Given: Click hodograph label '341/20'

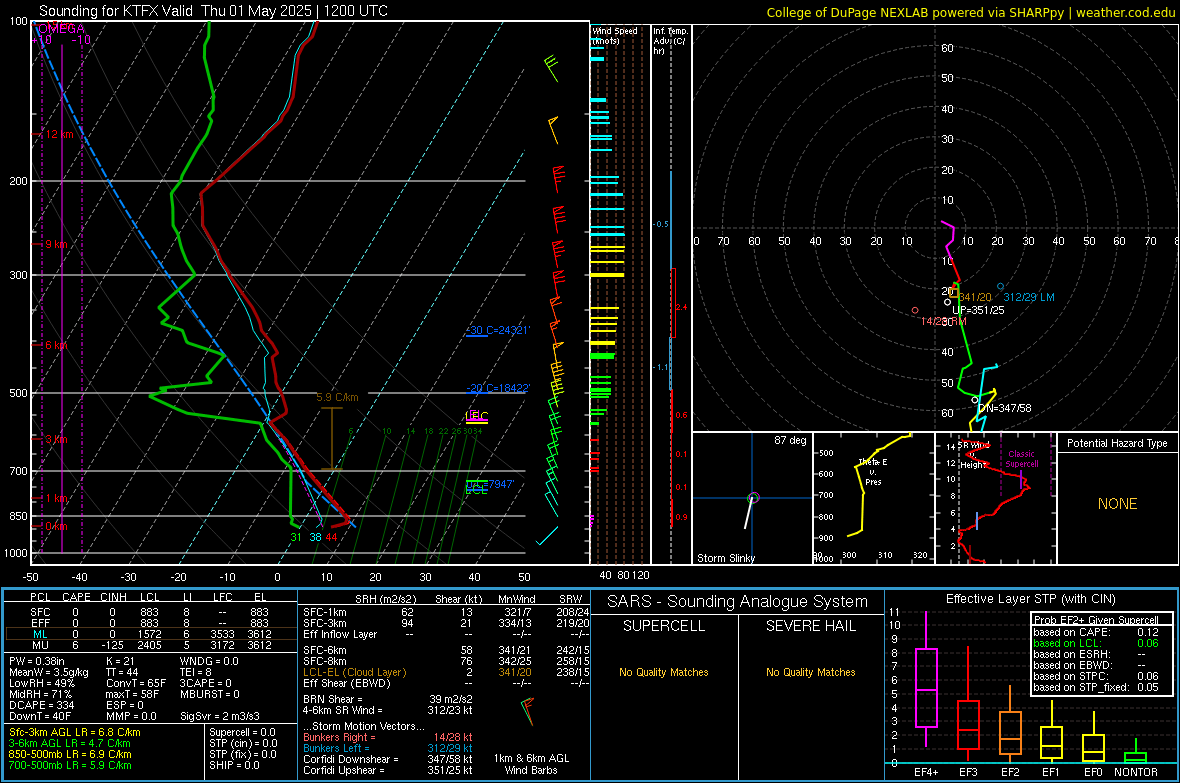Looking at the screenshot, I should (x=975, y=297).
